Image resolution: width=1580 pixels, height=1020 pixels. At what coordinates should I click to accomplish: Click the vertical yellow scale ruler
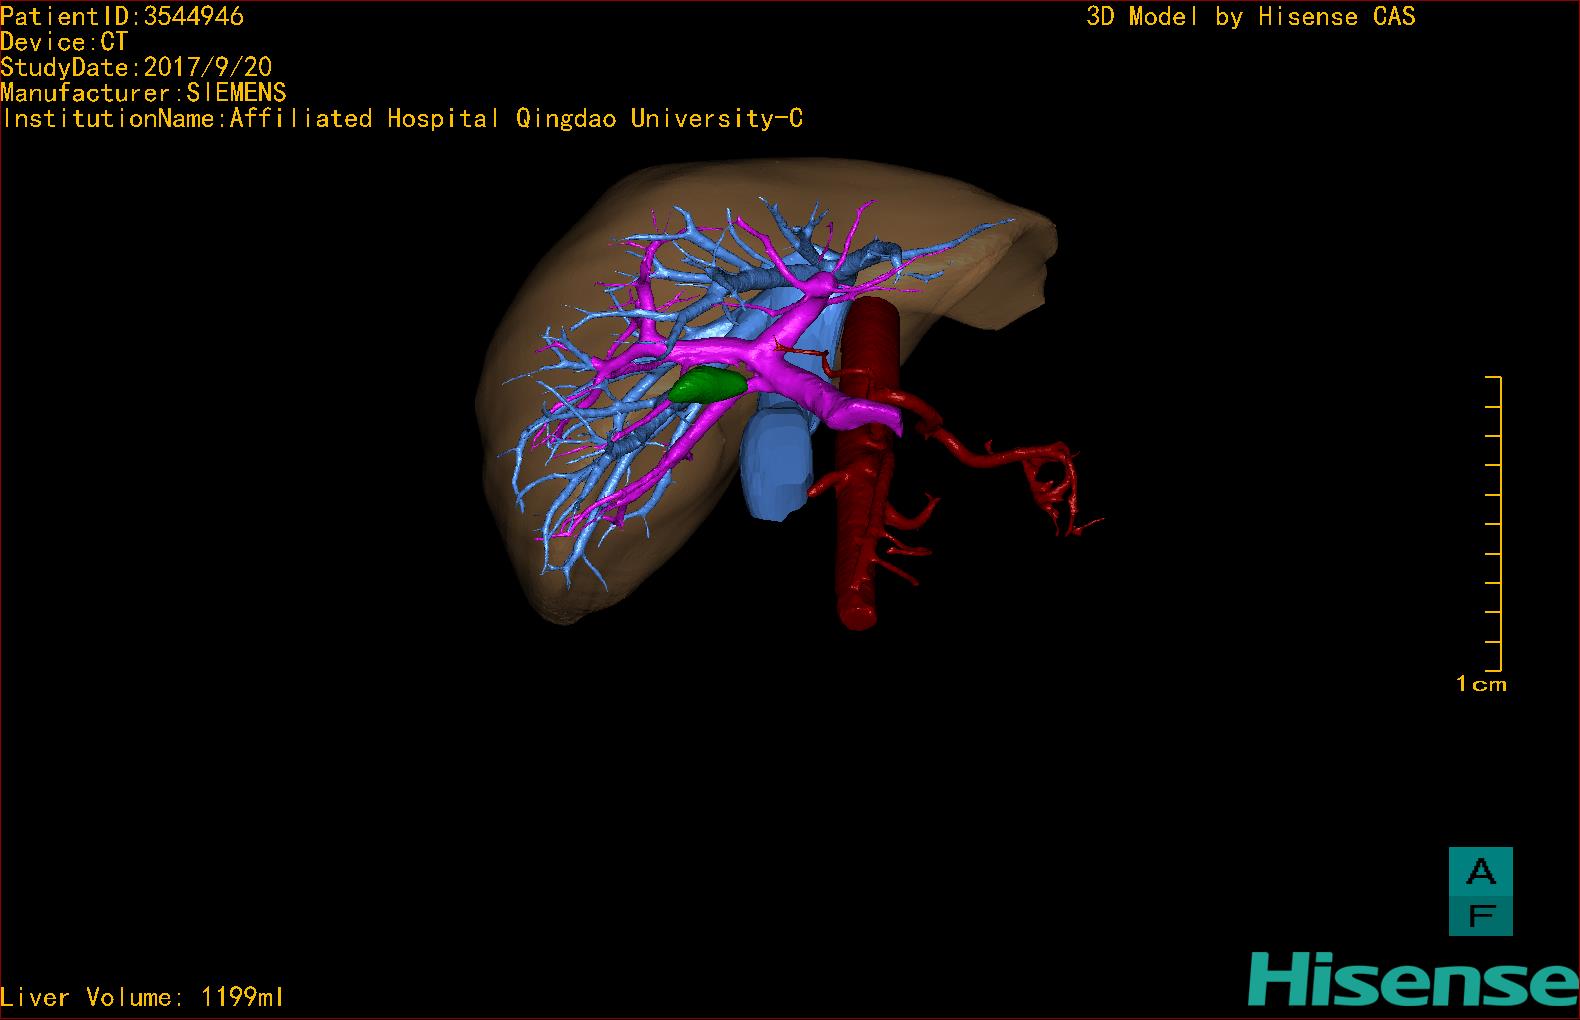pyautogui.click(x=1494, y=523)
